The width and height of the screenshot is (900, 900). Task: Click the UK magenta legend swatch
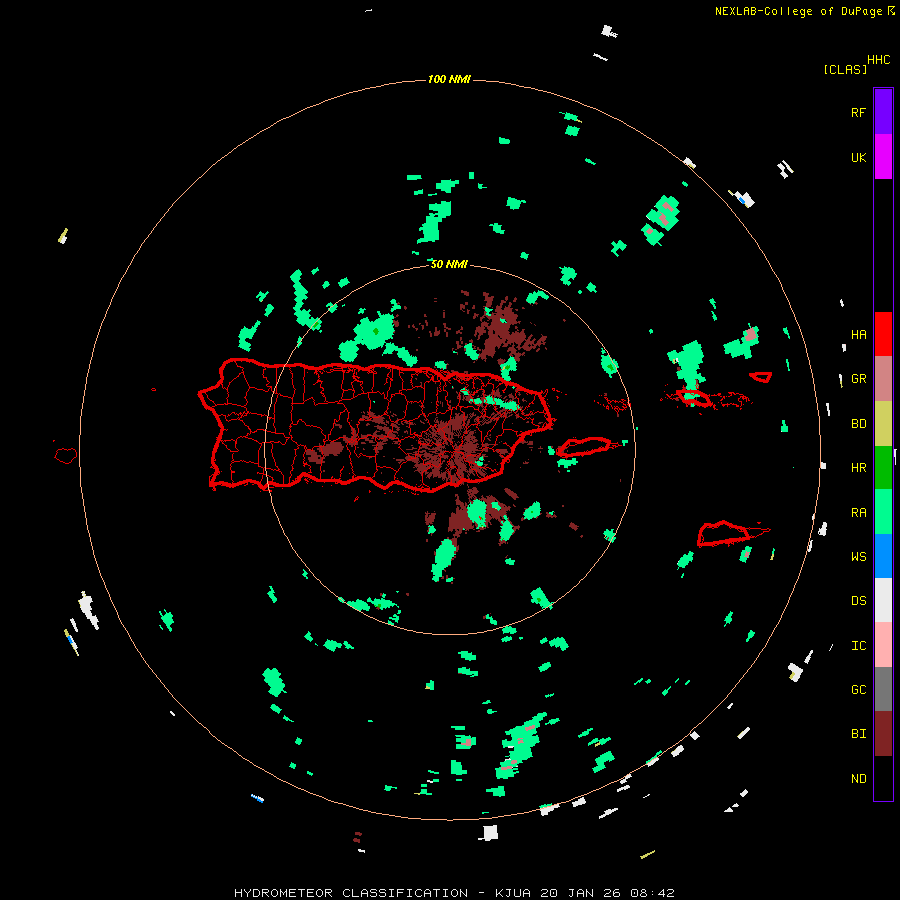tap(883, 157)
